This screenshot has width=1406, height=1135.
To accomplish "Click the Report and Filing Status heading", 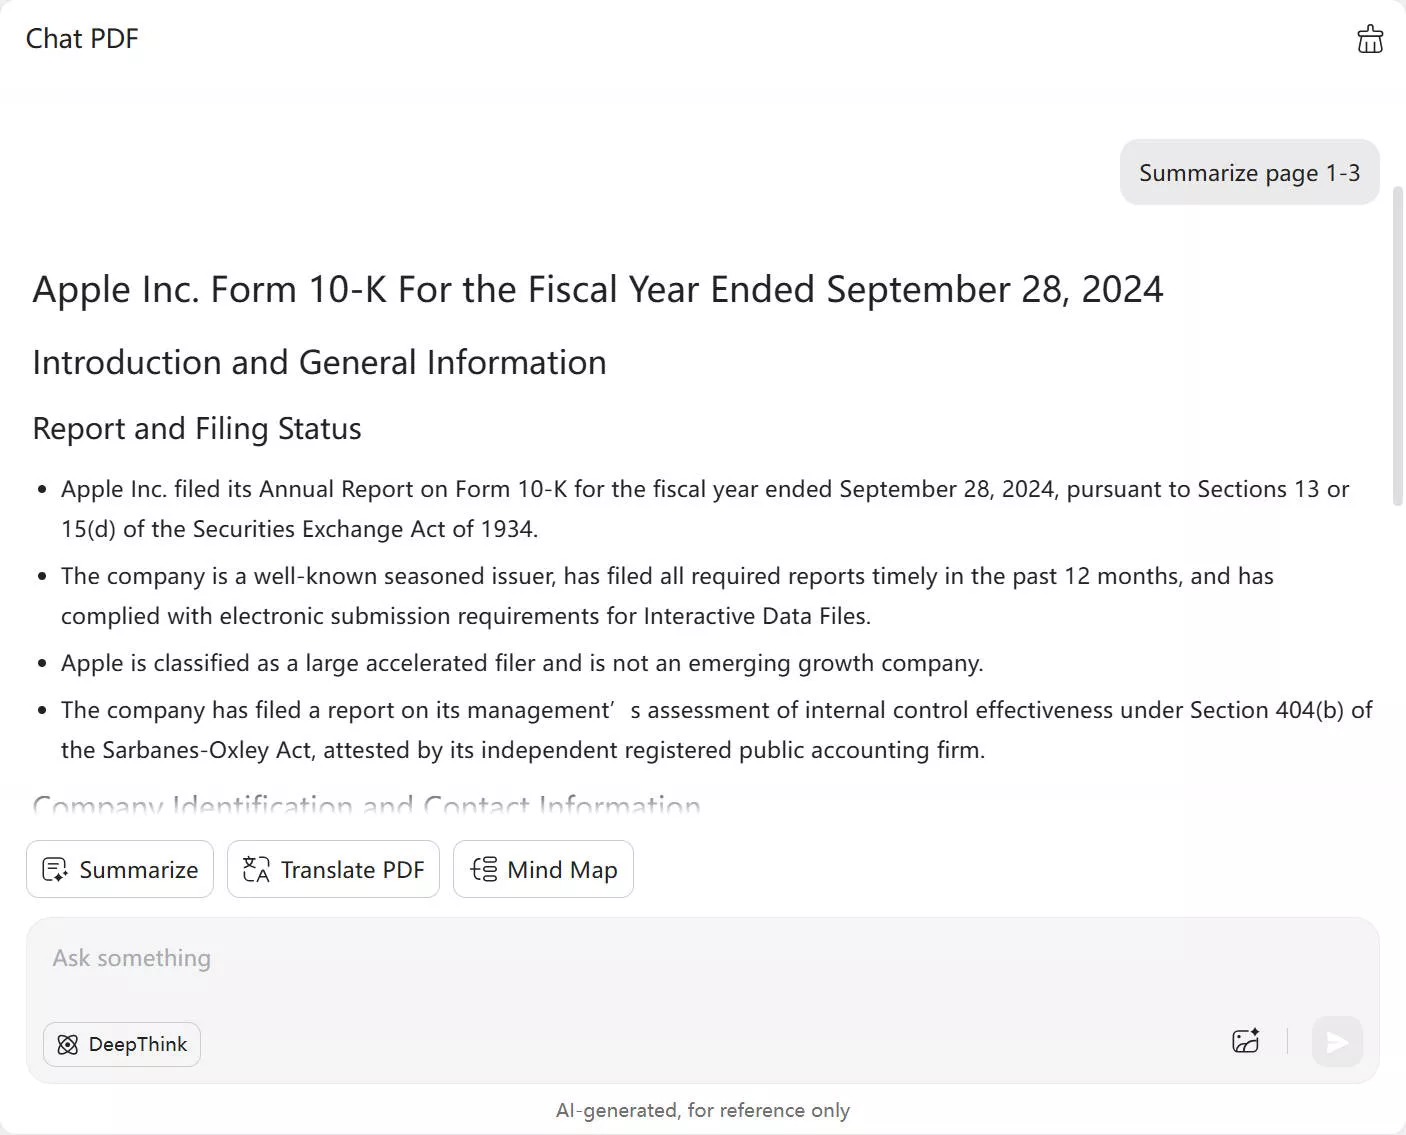I will point(197,428).
